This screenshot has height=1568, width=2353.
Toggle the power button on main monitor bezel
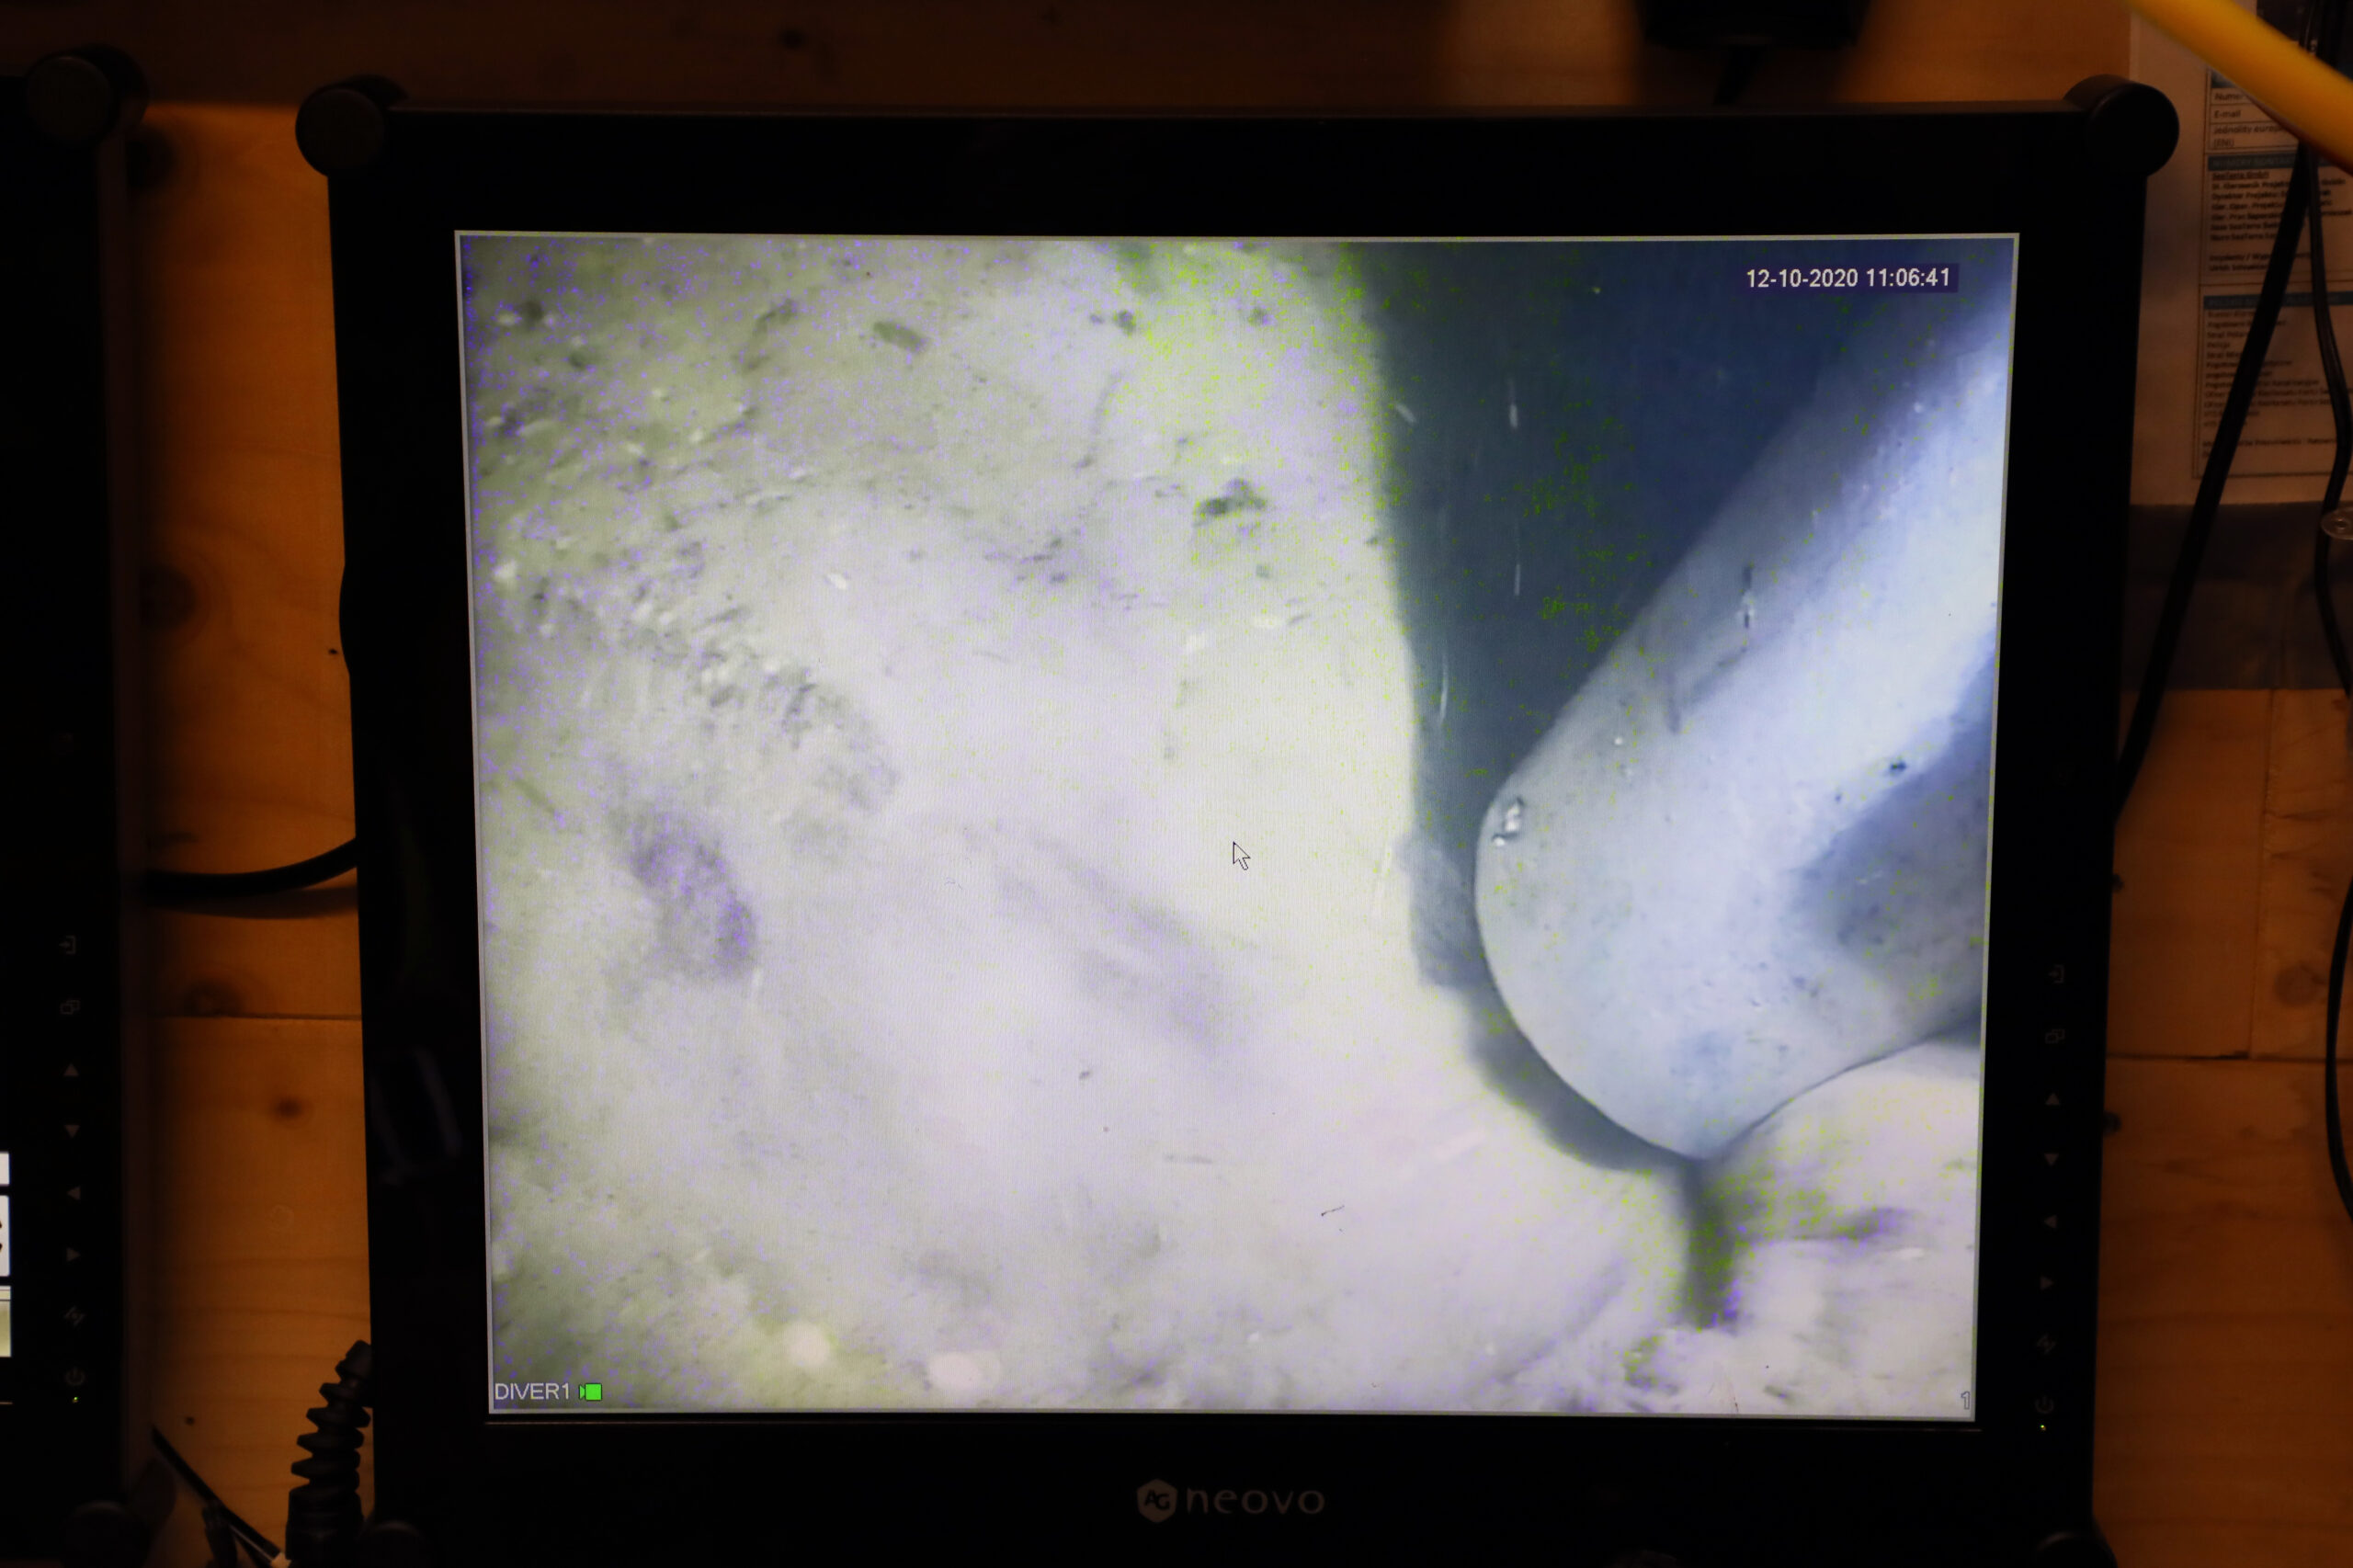[2045, 1405]
